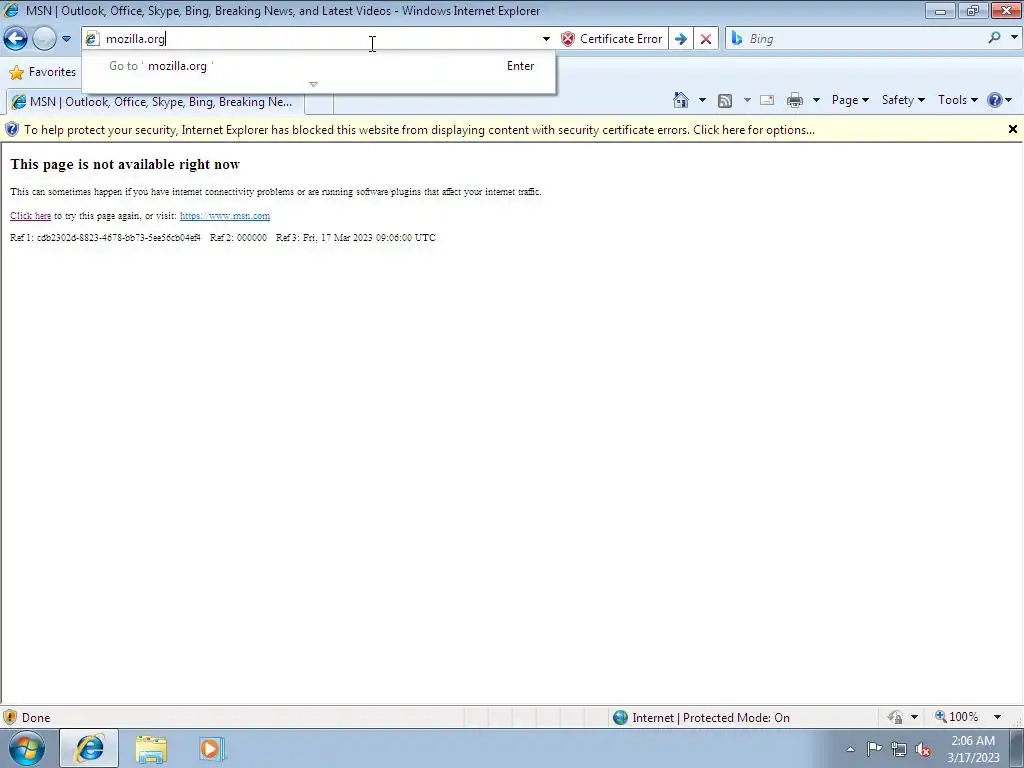Click the red Stop loading X
Screen dimensions: 1024x768
point(706,39)
